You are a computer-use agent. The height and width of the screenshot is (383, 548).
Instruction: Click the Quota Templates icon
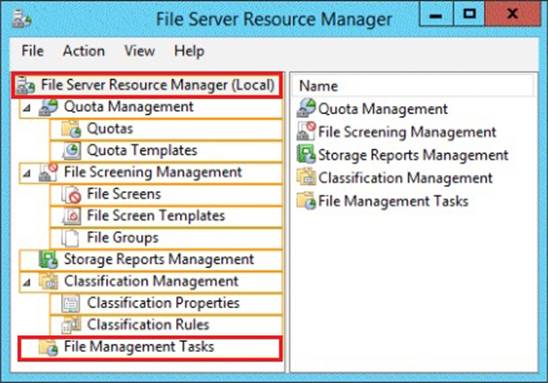click(x=72, y=151)
